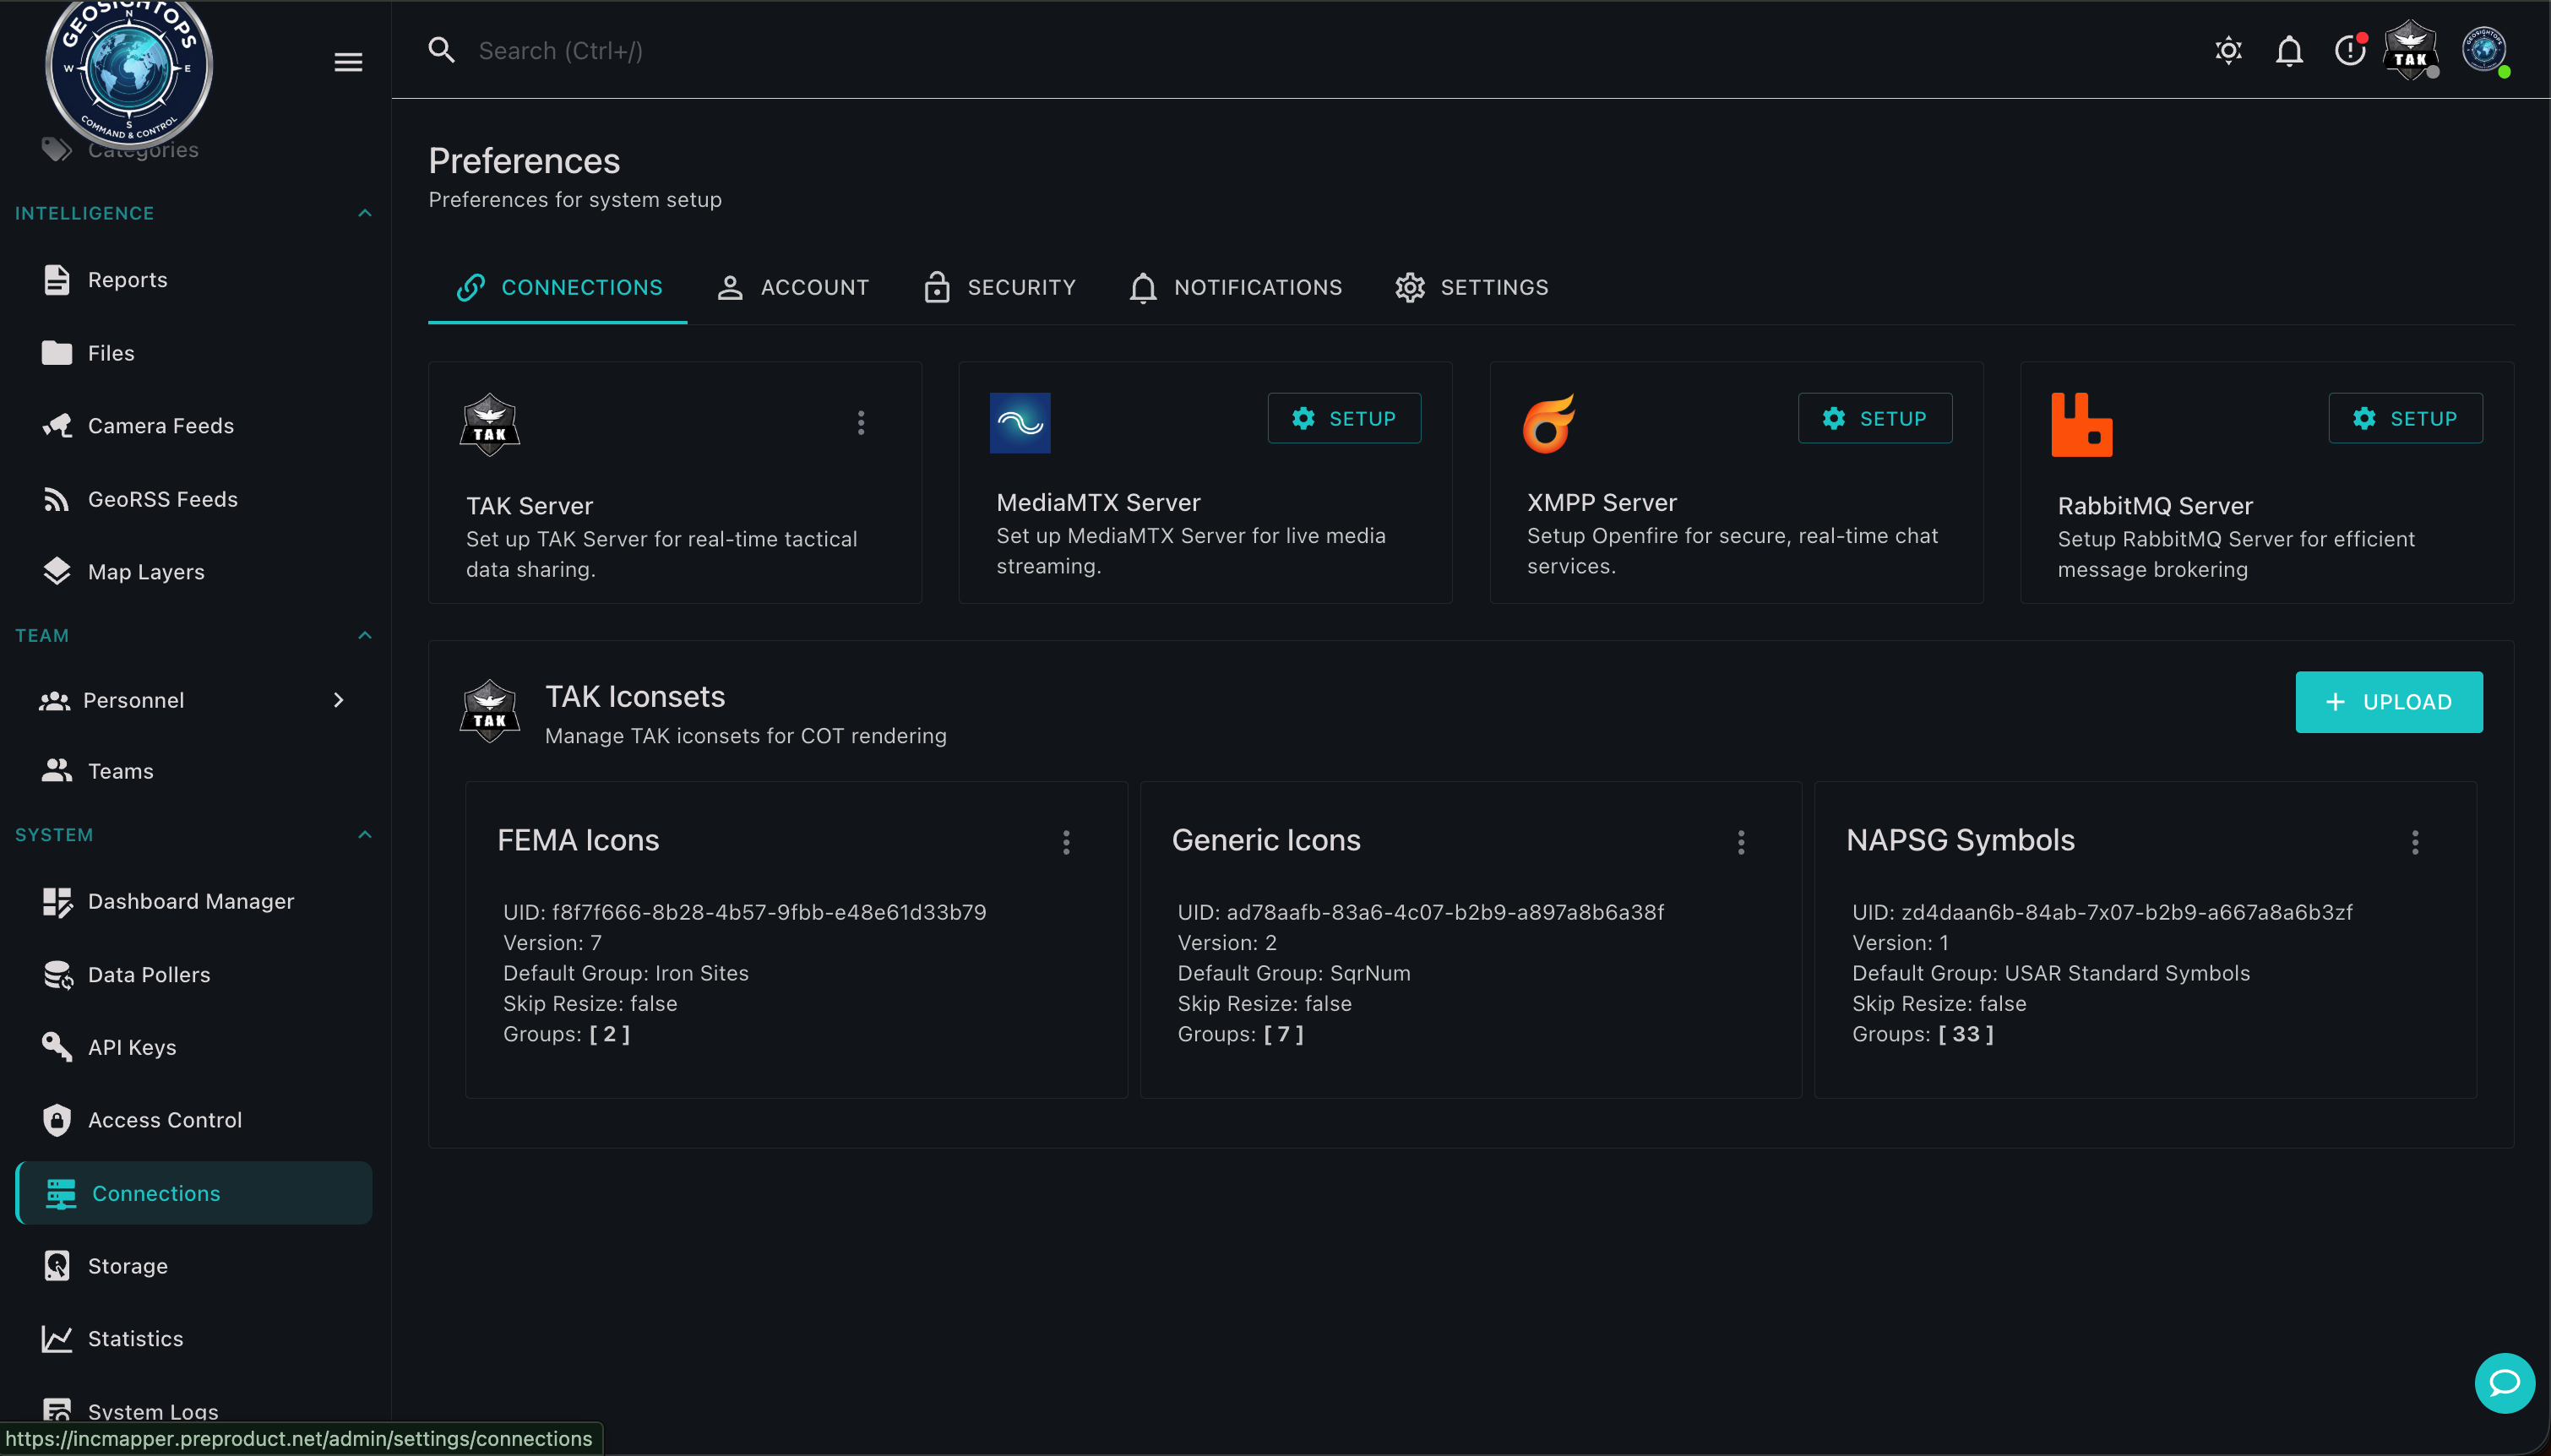Open Access Control

(x=194, y=1120)
